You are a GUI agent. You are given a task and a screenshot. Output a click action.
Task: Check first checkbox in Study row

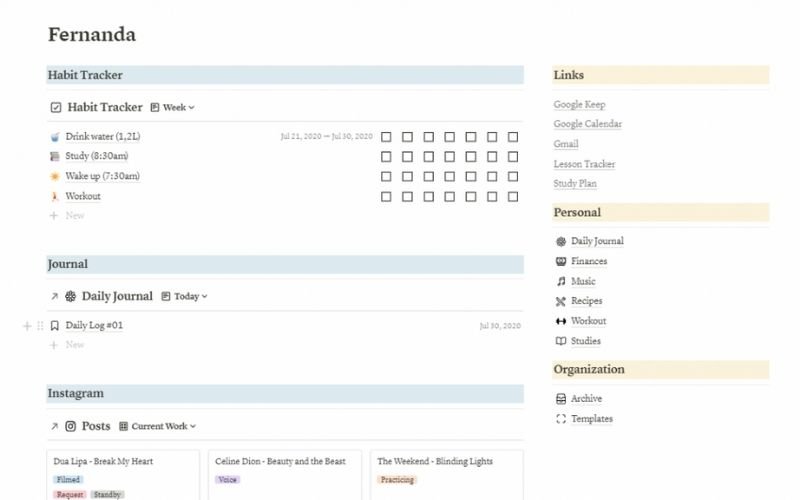point(386,157)
